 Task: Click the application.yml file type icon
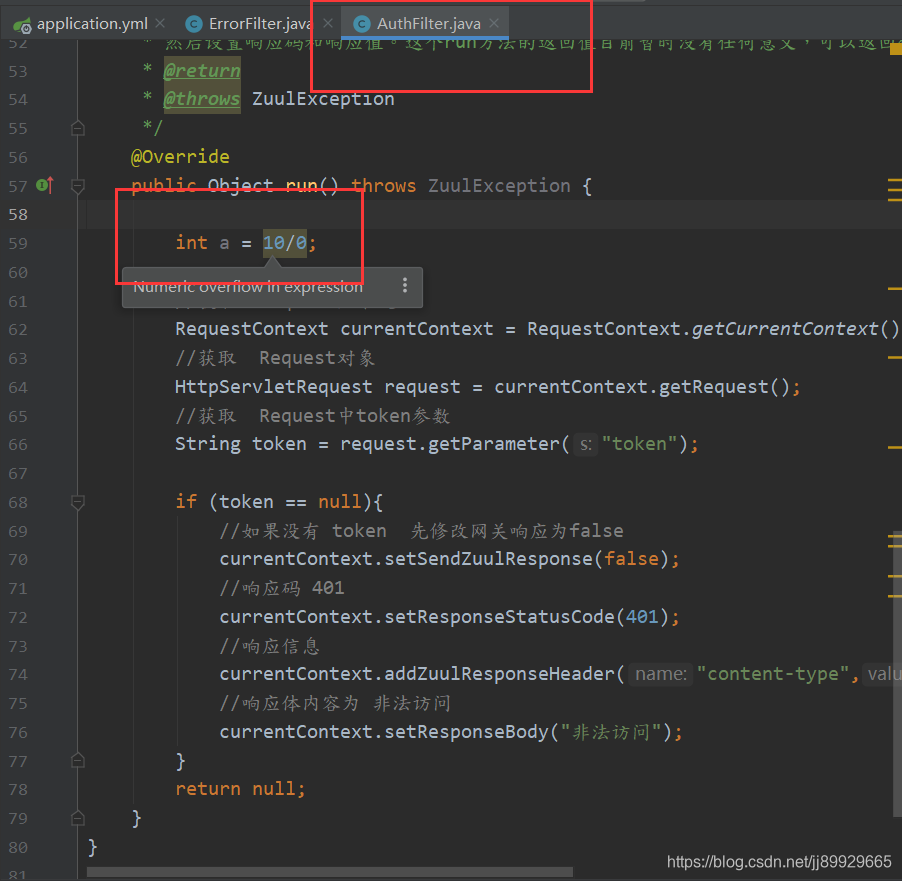pos(22,25)
